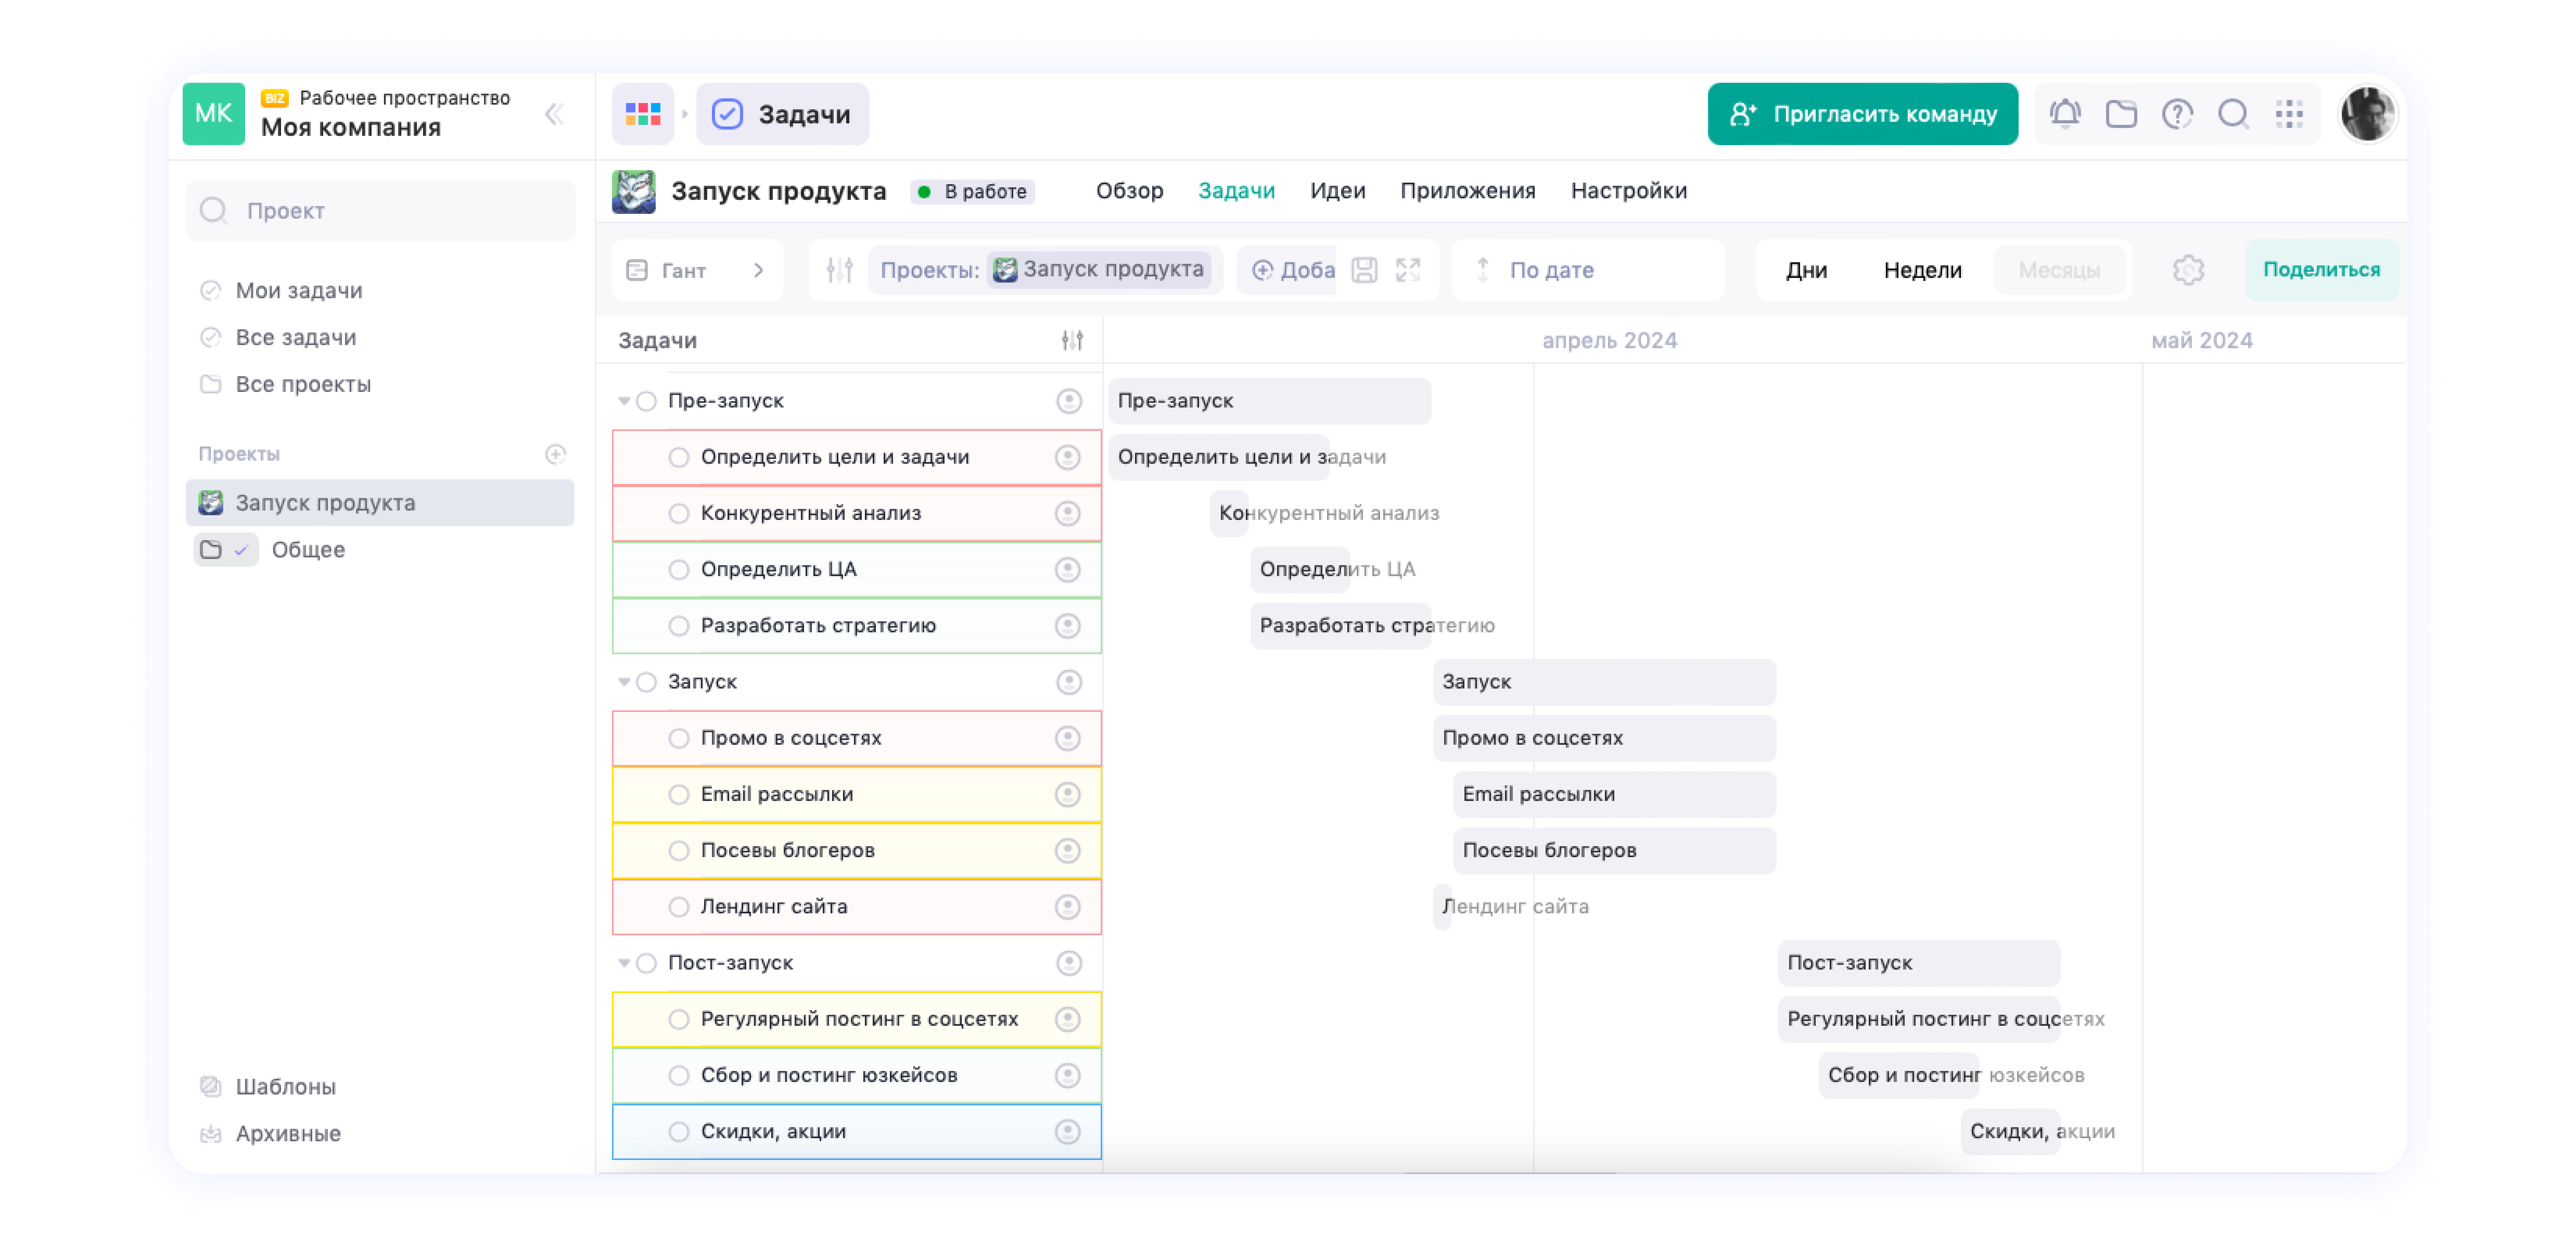
Task: Click the 'Пригласить команду' button
Action: (x=1862, y=114)
